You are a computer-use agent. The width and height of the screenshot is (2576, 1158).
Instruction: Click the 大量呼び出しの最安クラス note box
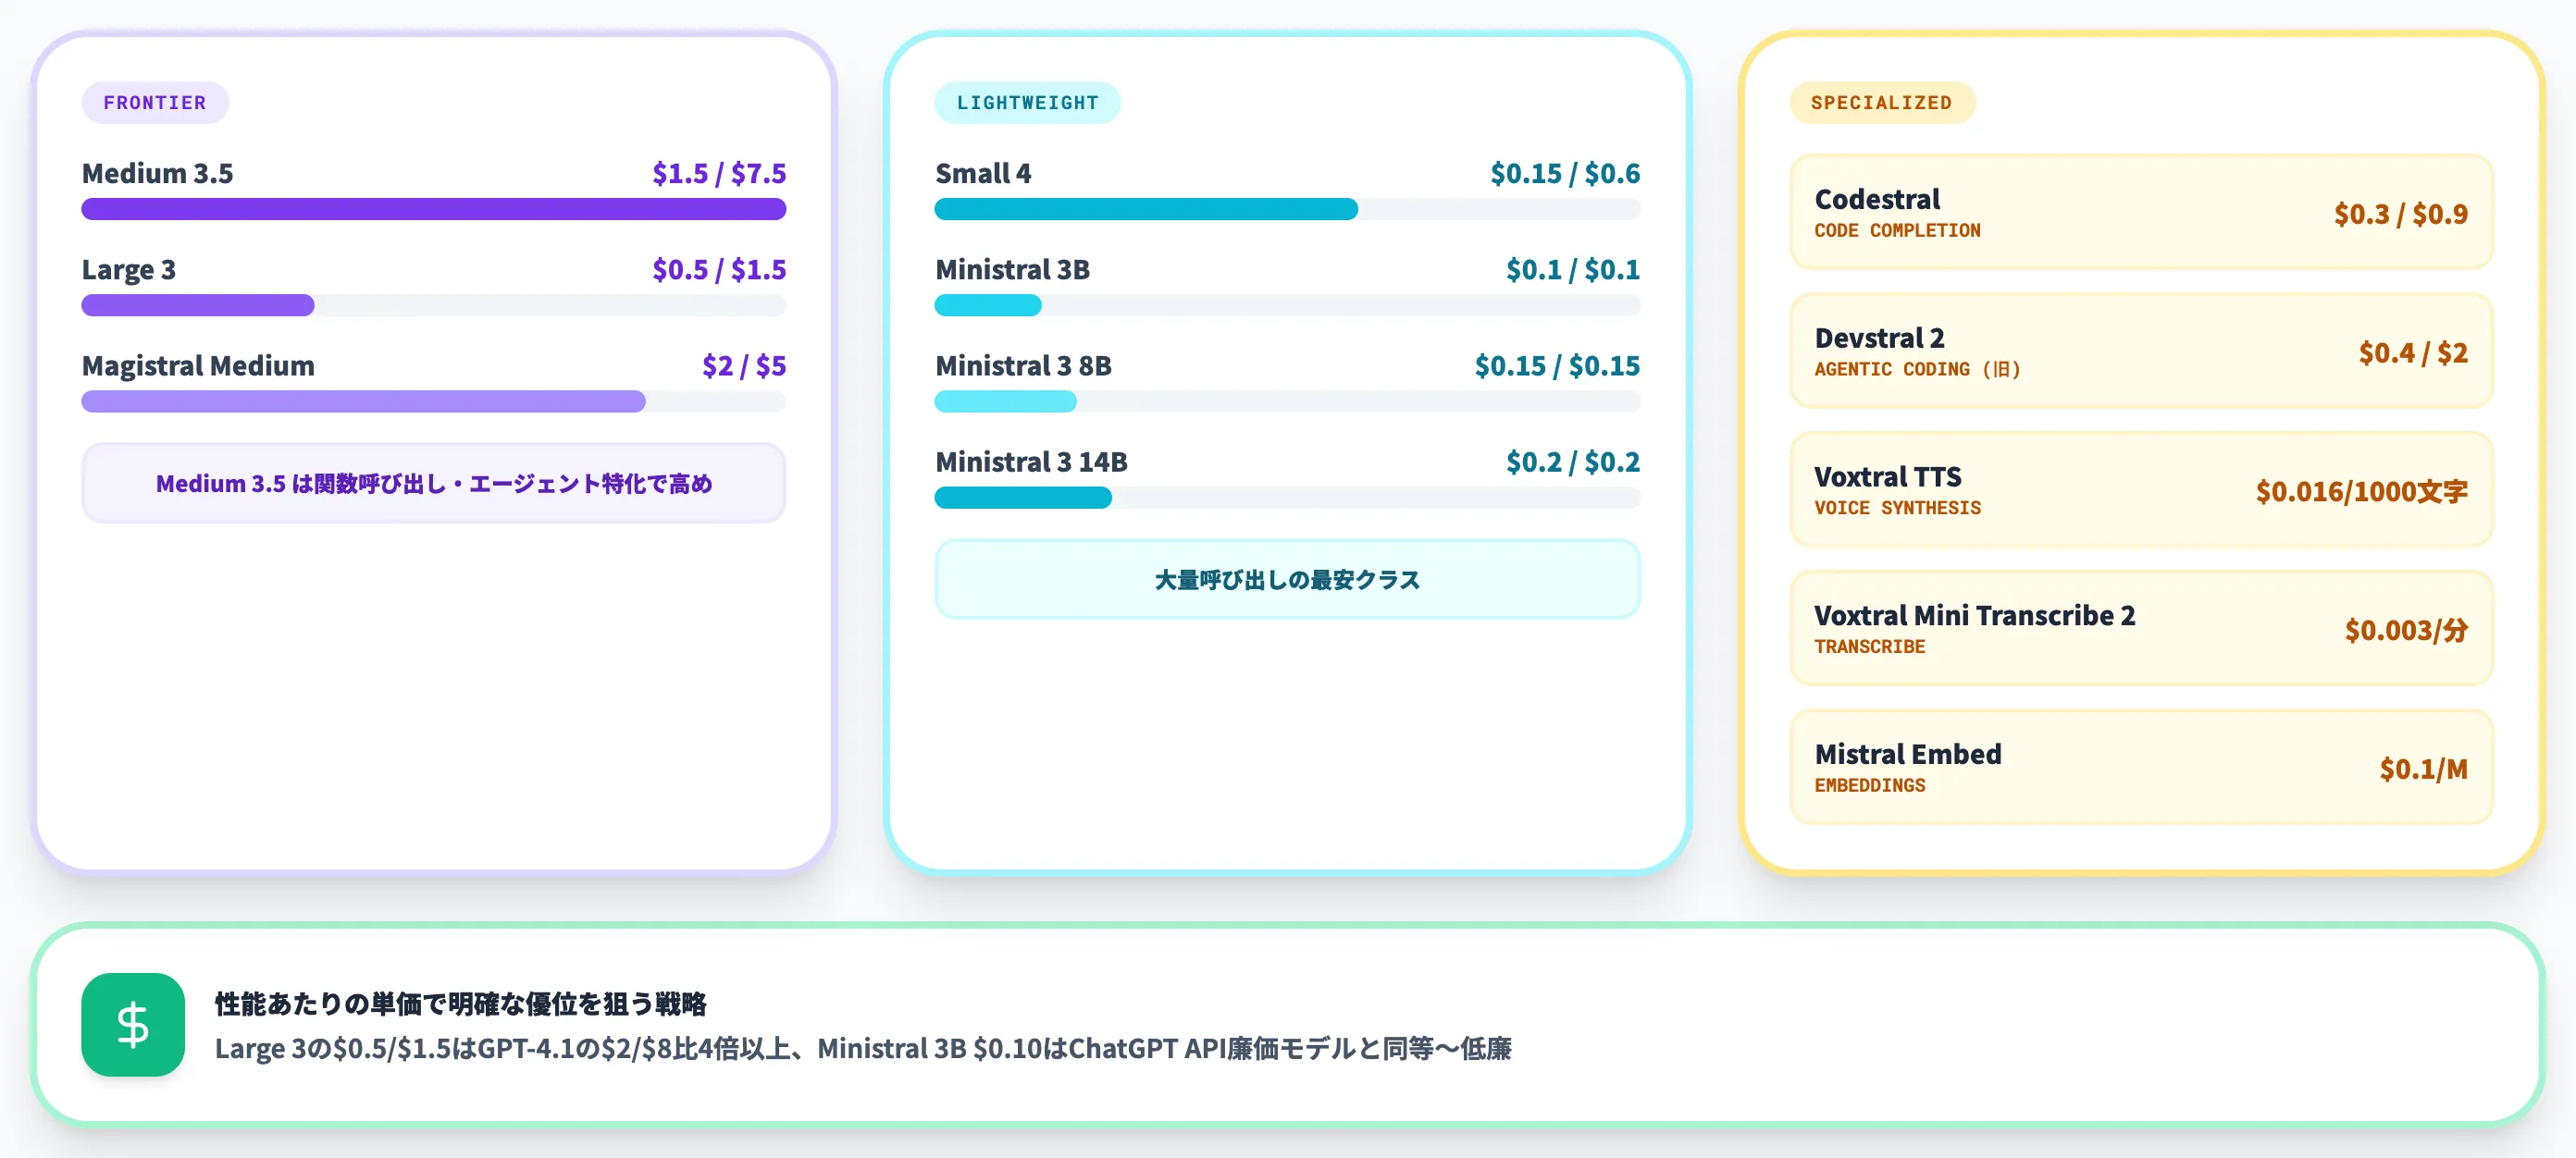point(1287,579)
